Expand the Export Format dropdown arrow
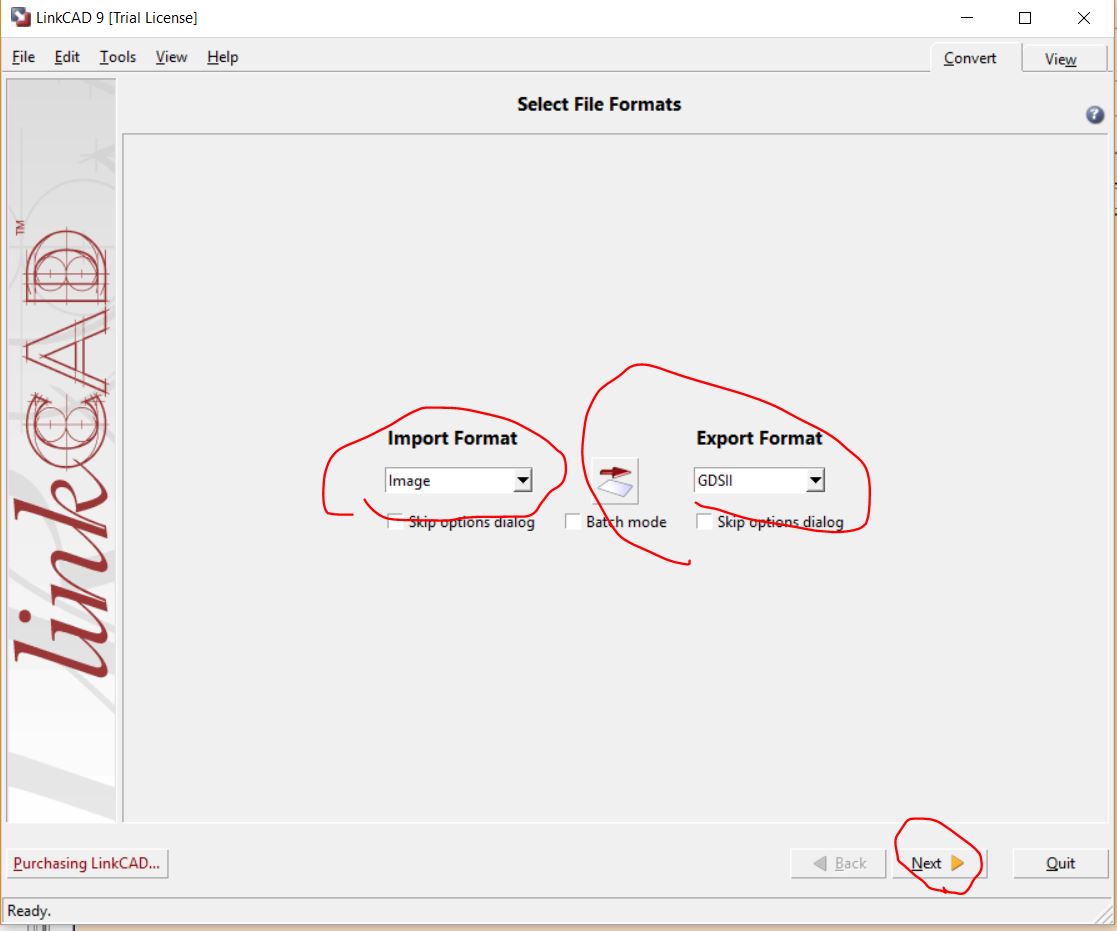This screenshot has width=1117, height=931. [x=815, y=481]
